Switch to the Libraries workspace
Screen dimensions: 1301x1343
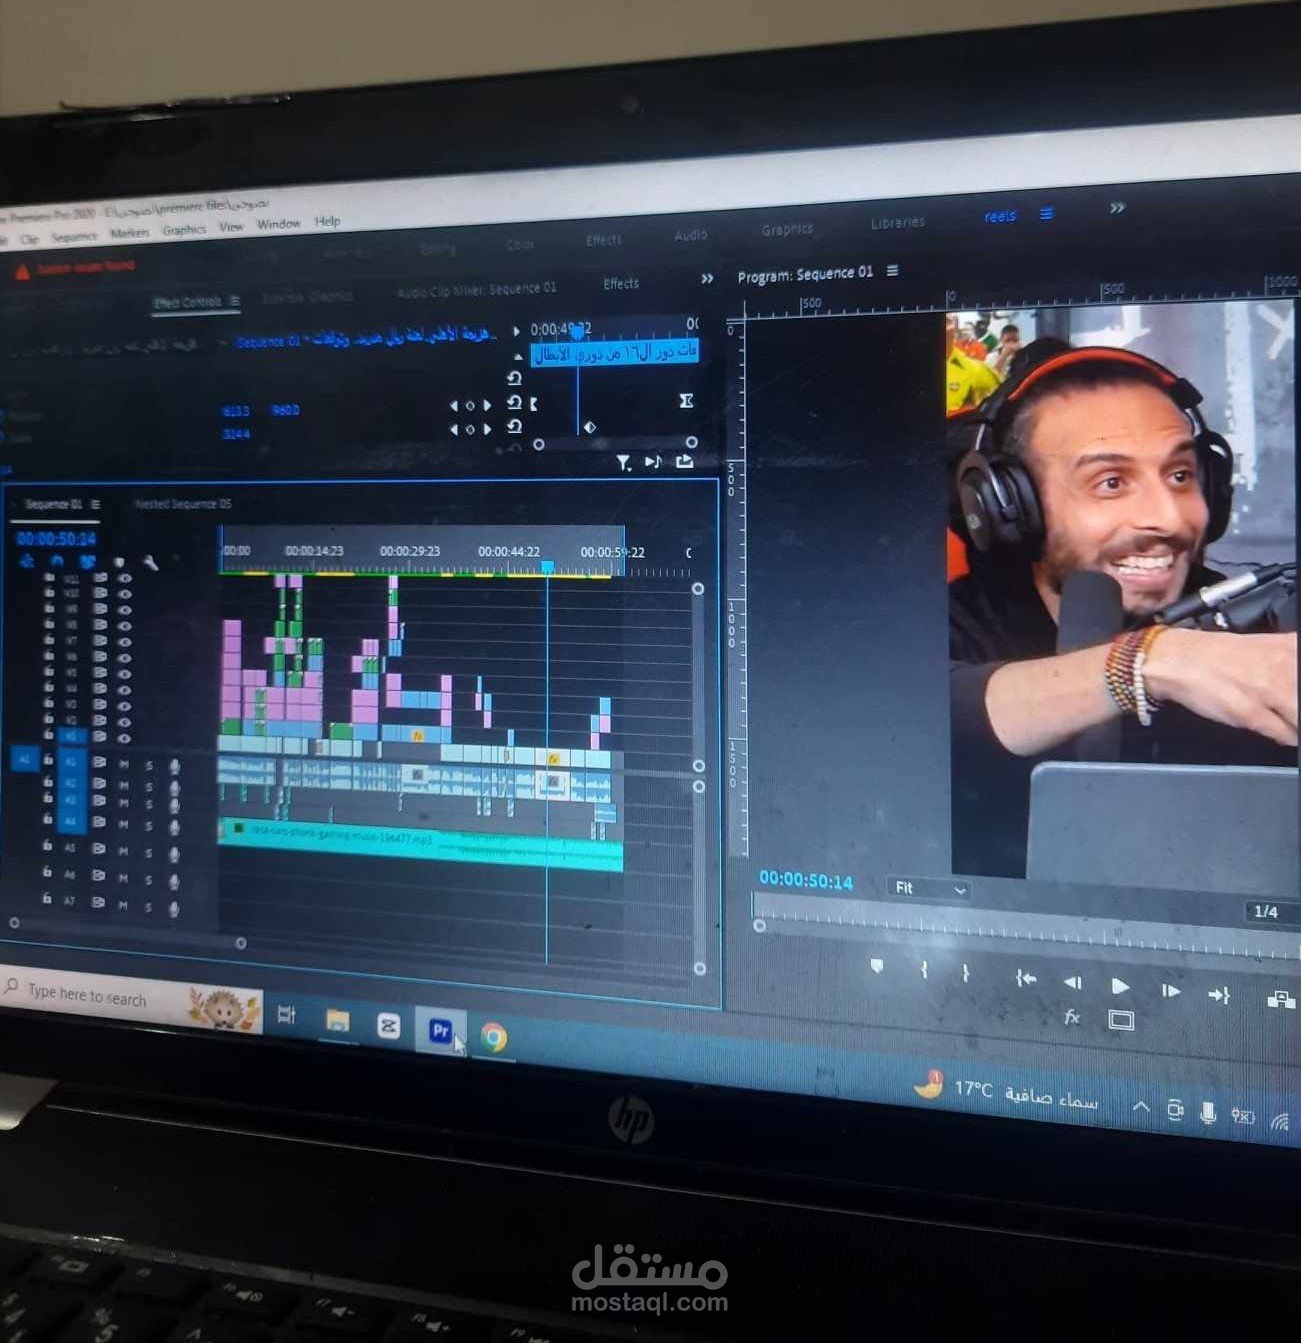click(897, 223)
